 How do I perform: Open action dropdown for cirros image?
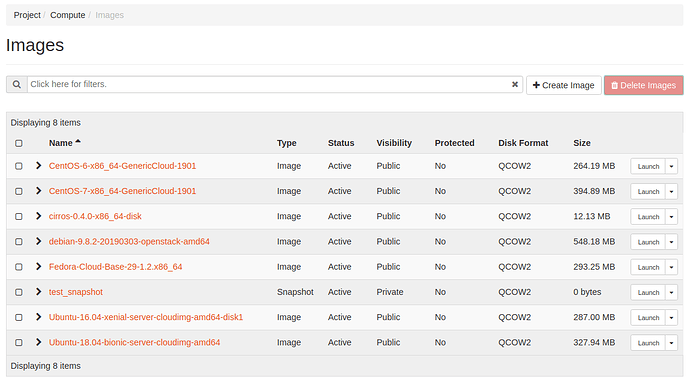point(672,217)
